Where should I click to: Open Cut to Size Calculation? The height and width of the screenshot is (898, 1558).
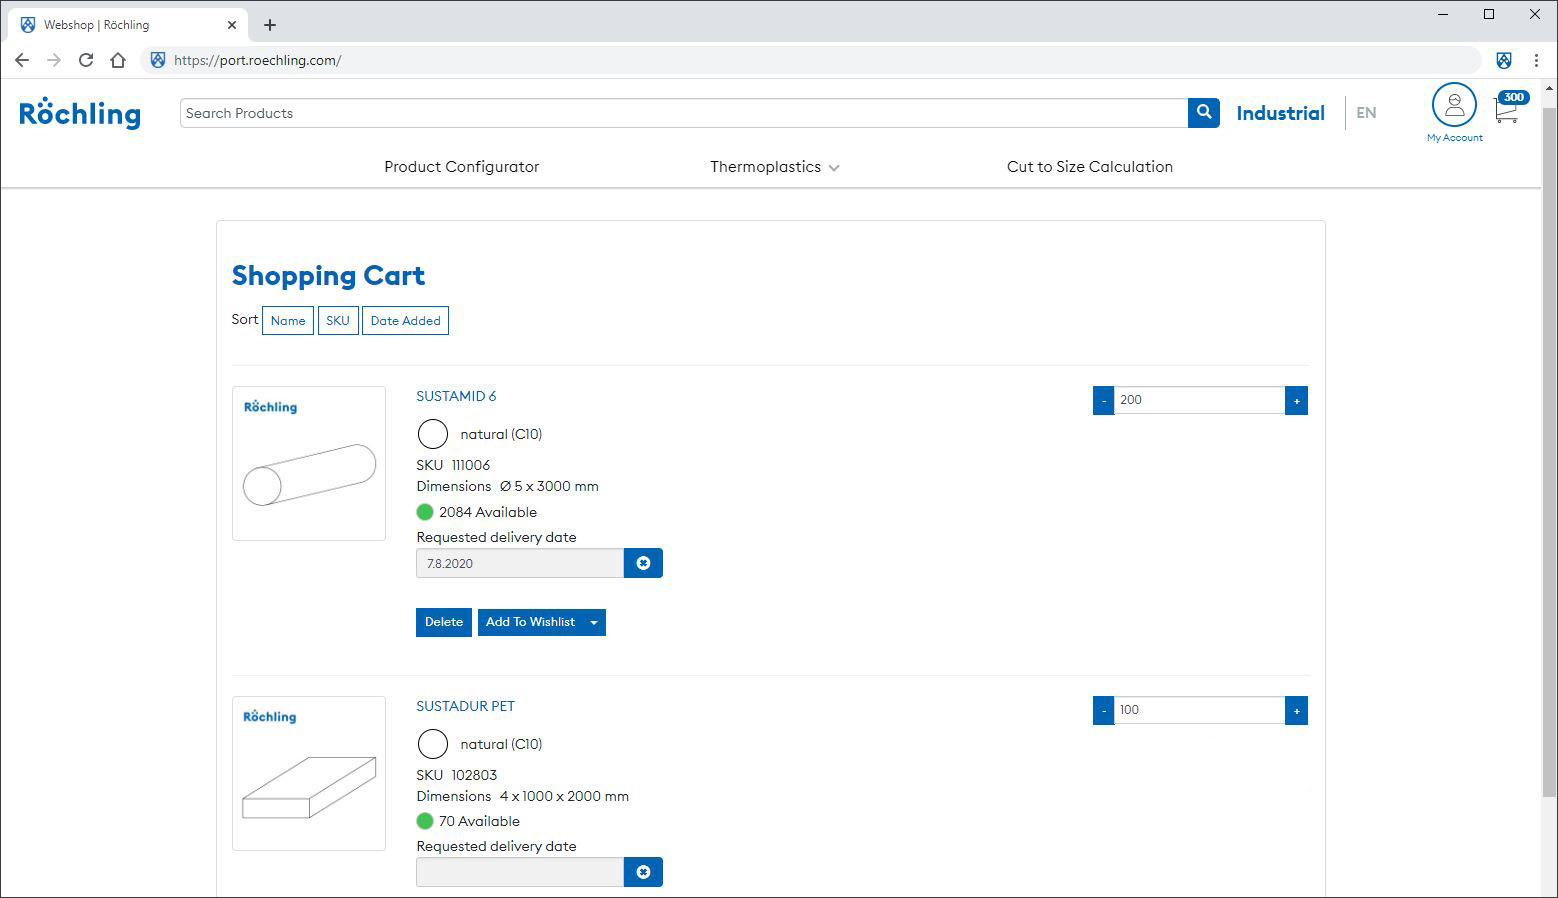[1089, 167]
